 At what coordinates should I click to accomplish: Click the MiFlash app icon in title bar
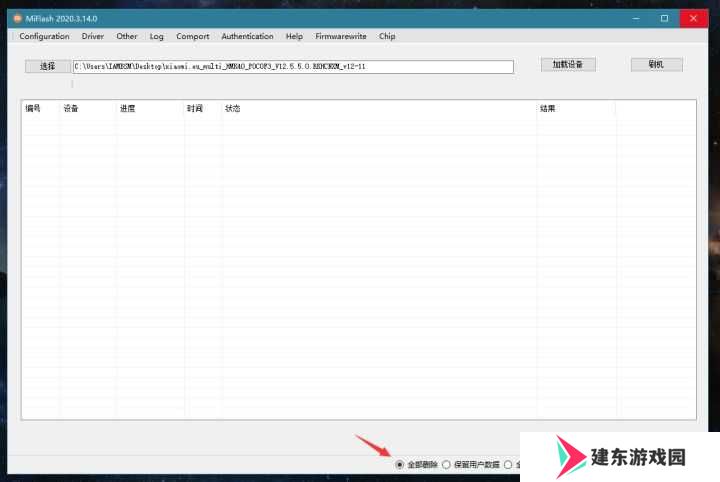pos(17,18)
